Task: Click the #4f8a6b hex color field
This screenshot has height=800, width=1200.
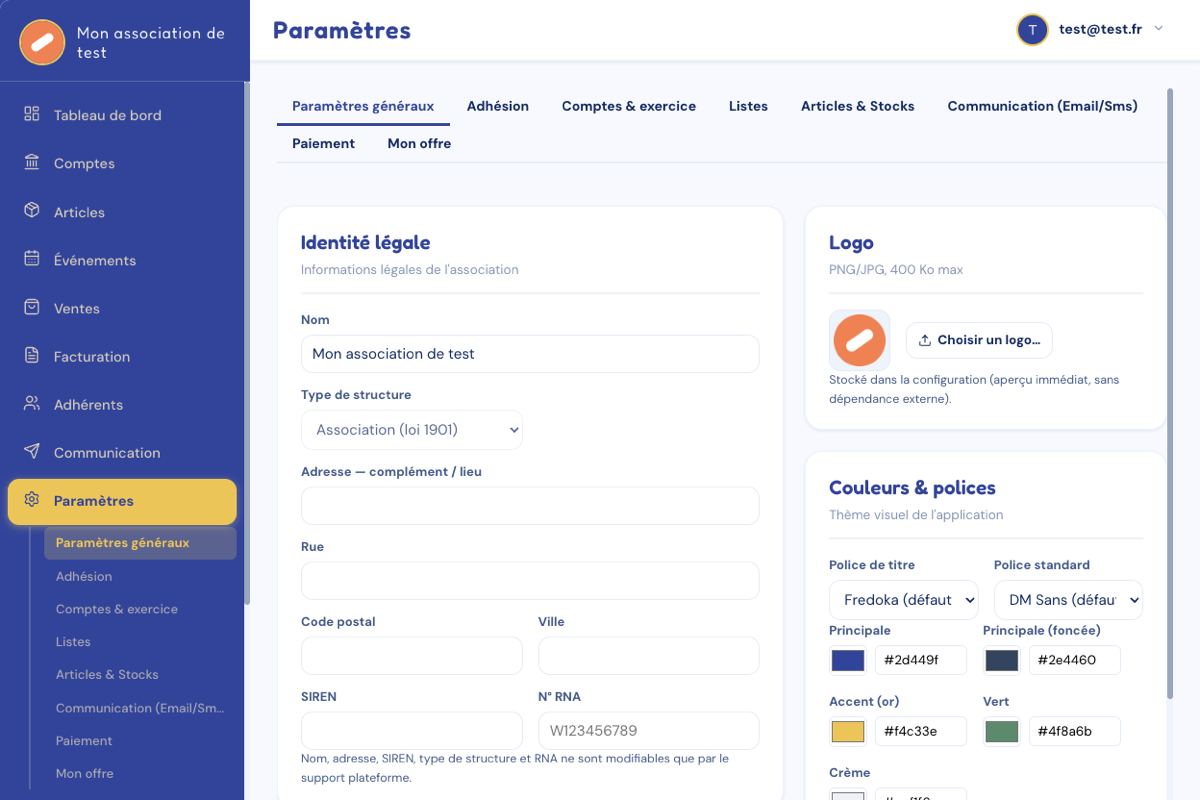Action: pos(1075,731)
